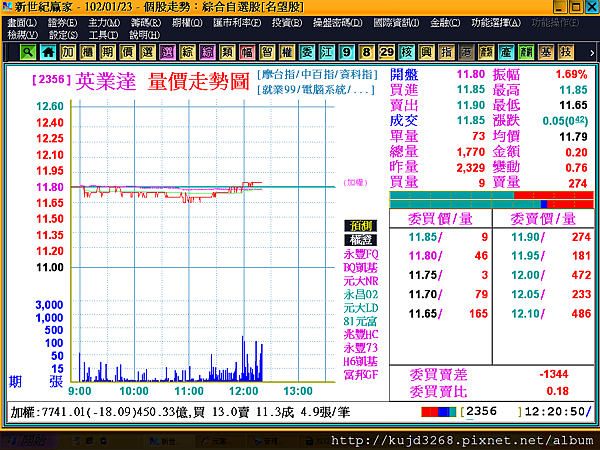Click the 興 toolbar icon
Screen dimensions: 600x450
(x=426, y=52)
